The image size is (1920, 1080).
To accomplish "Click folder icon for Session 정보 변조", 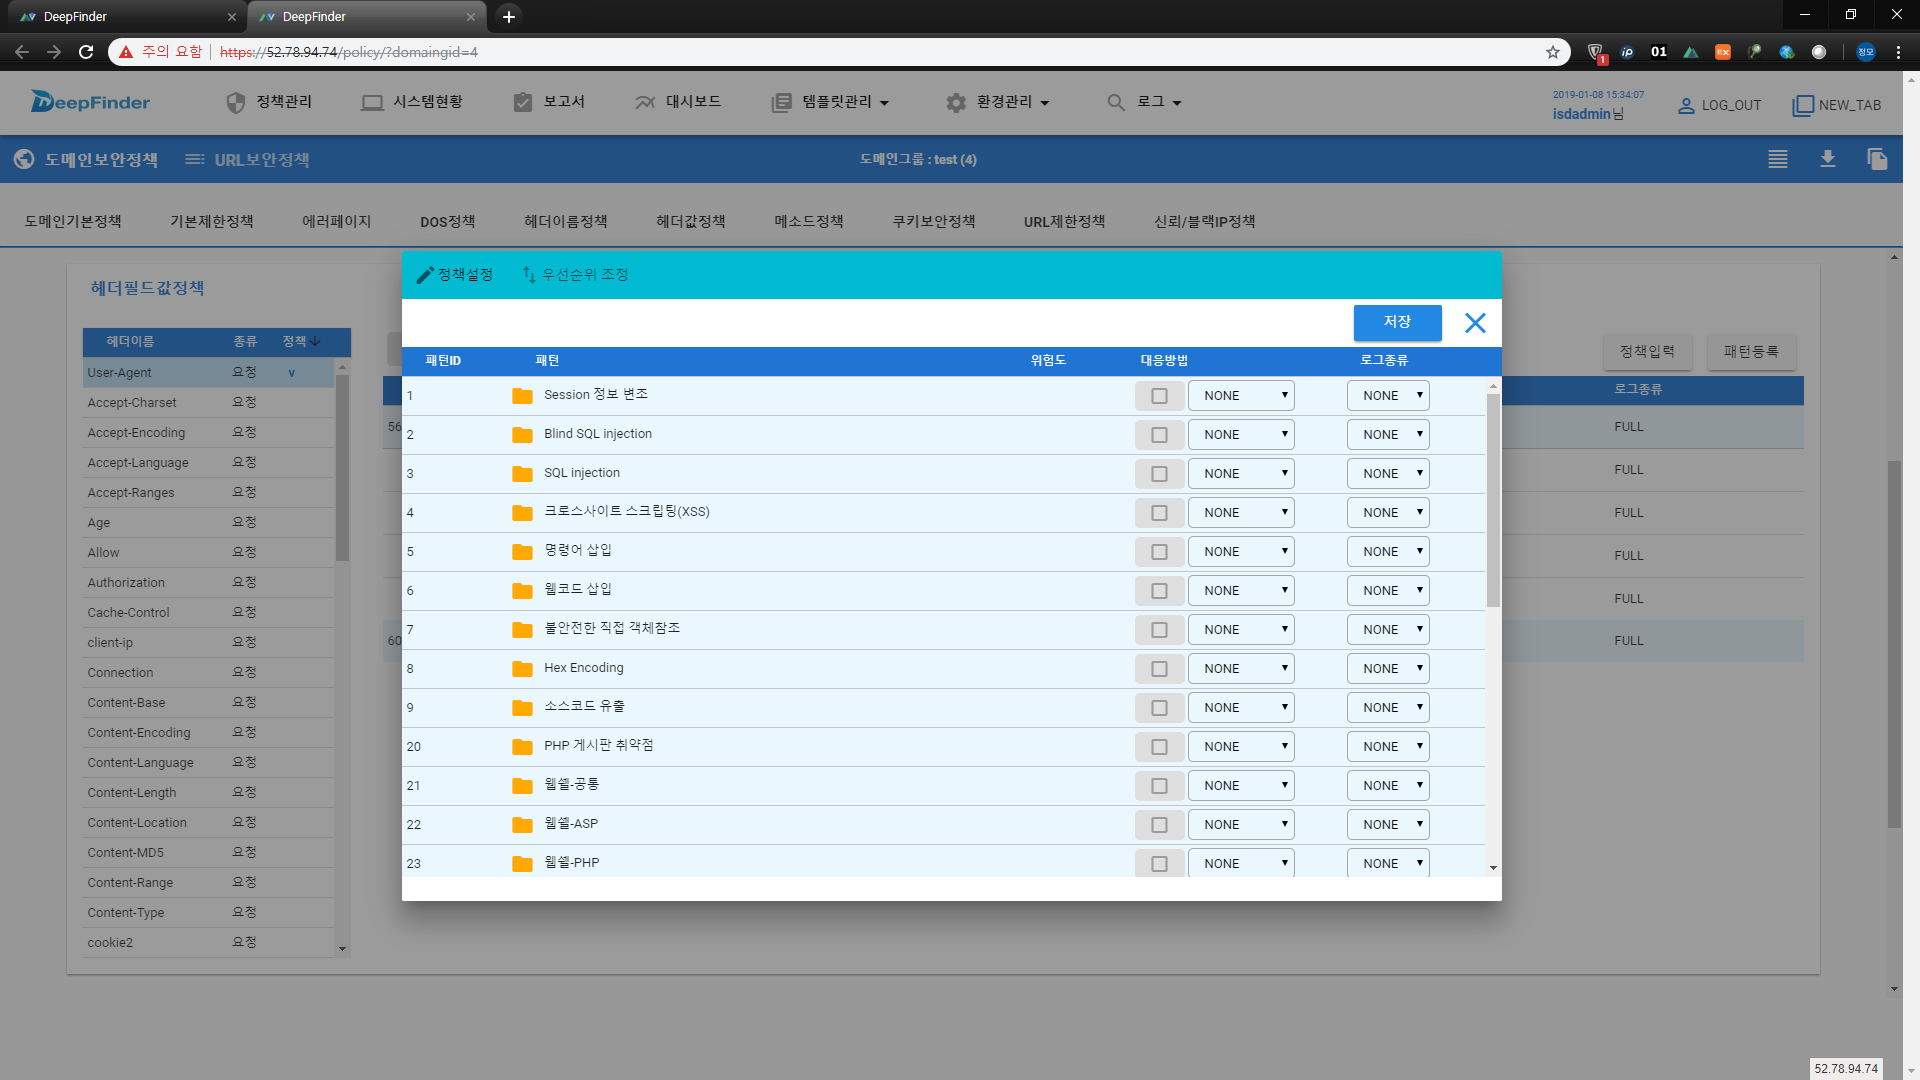I will 522,396.
